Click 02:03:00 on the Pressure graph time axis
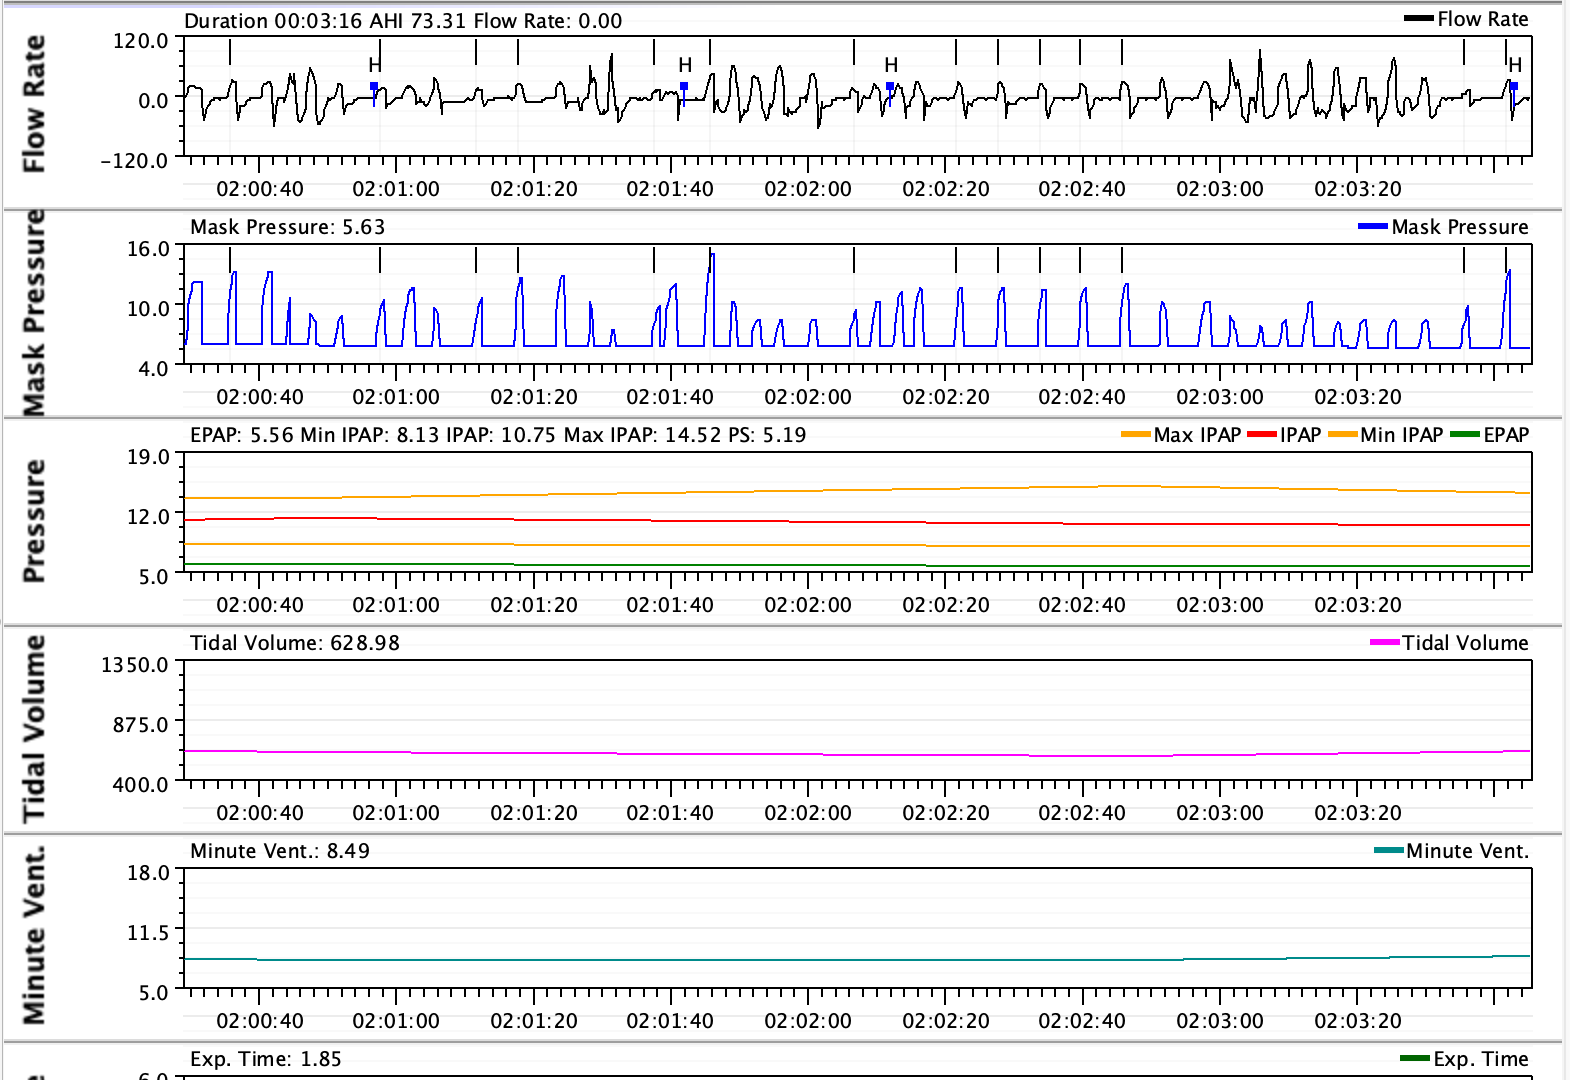This screenshot has height=1080, width=1570. tap(1220, 605)
